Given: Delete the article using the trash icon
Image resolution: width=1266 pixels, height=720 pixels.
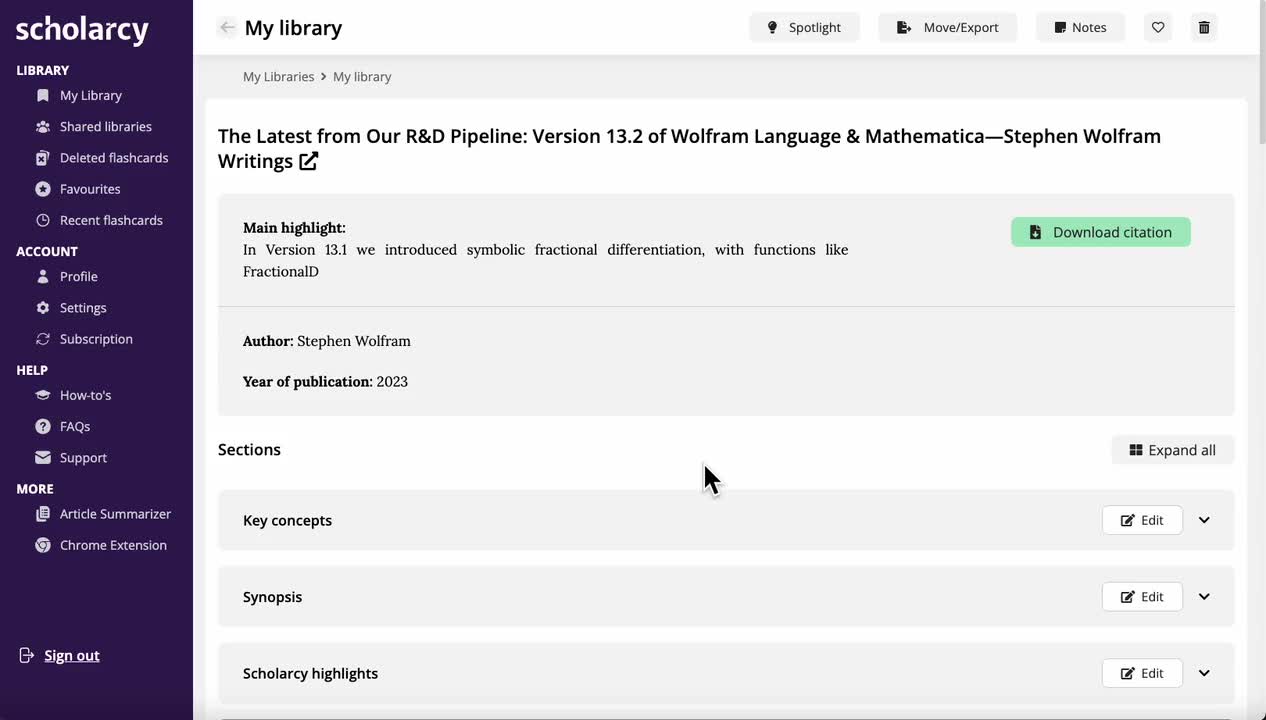Looking at the screenshot, I should click(x=1203, y=27).
